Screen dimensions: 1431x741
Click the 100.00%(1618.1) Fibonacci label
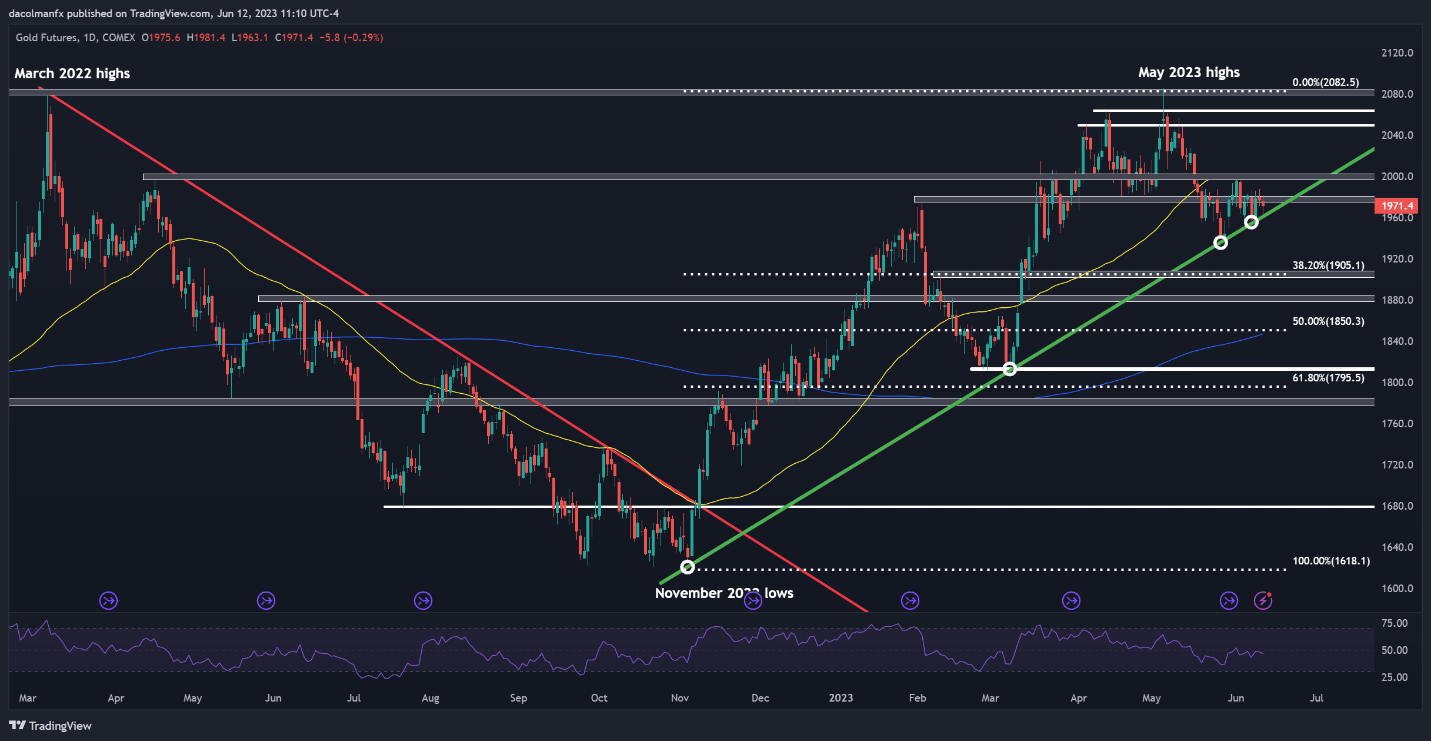pos(1330,562)
